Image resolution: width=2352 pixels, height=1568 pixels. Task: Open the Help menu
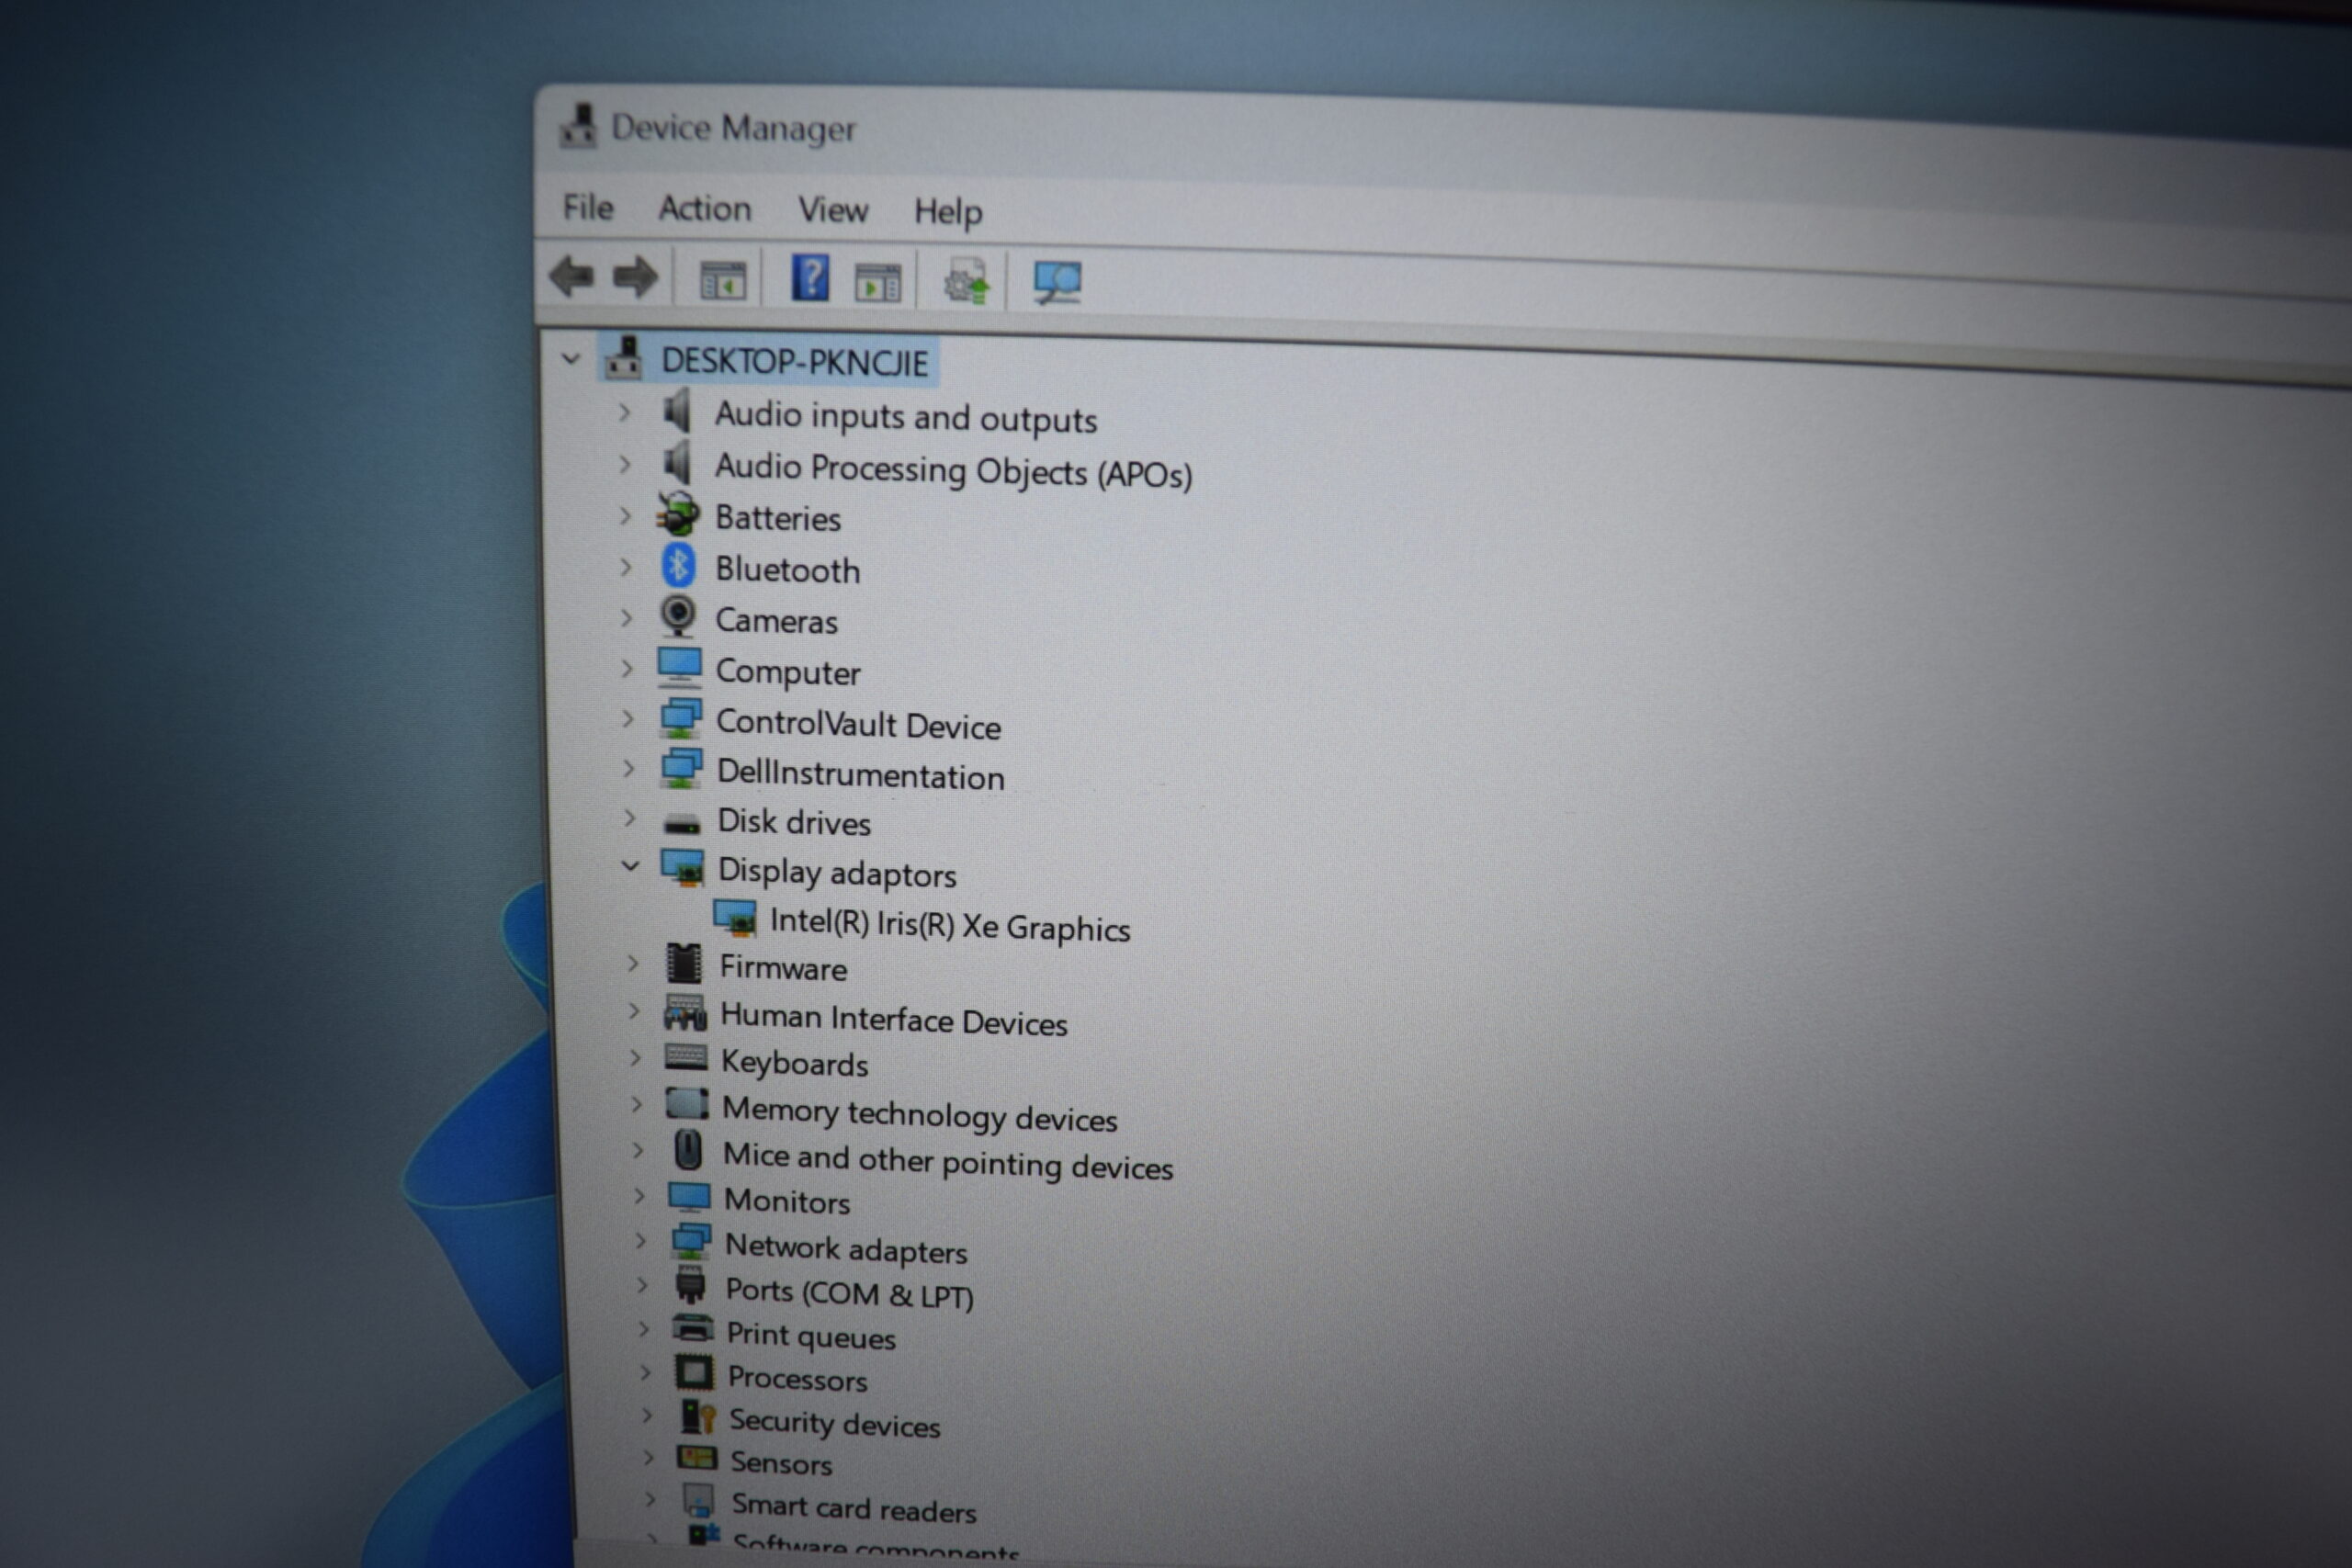click(948, 212)
